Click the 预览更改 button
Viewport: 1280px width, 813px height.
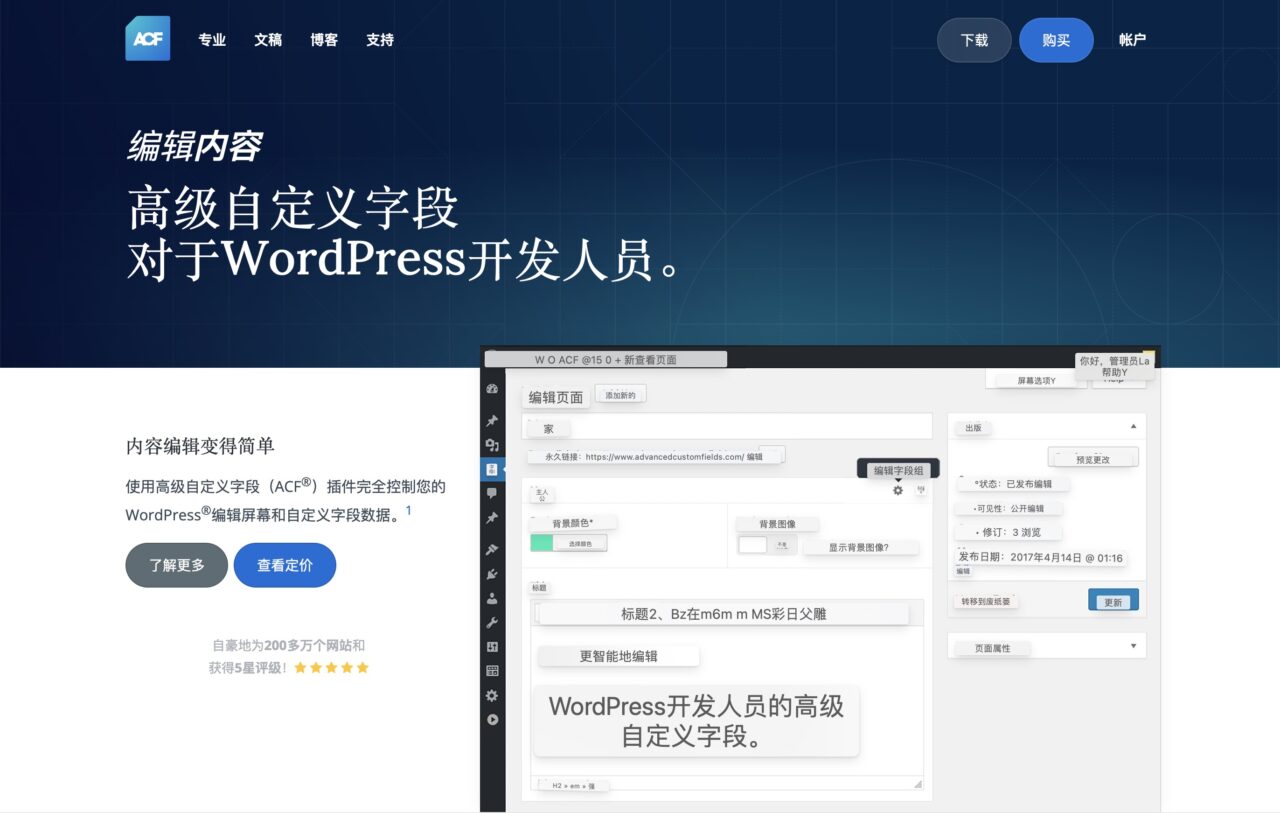coord(1092,459)
